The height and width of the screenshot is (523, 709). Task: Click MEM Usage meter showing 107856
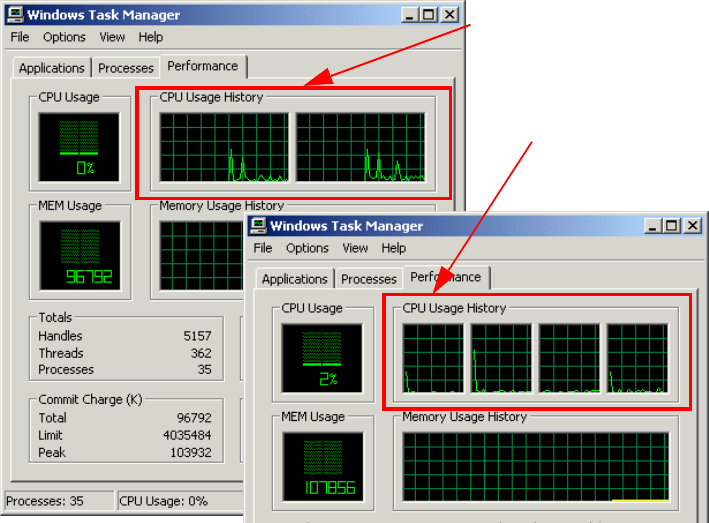pos(323,466)
